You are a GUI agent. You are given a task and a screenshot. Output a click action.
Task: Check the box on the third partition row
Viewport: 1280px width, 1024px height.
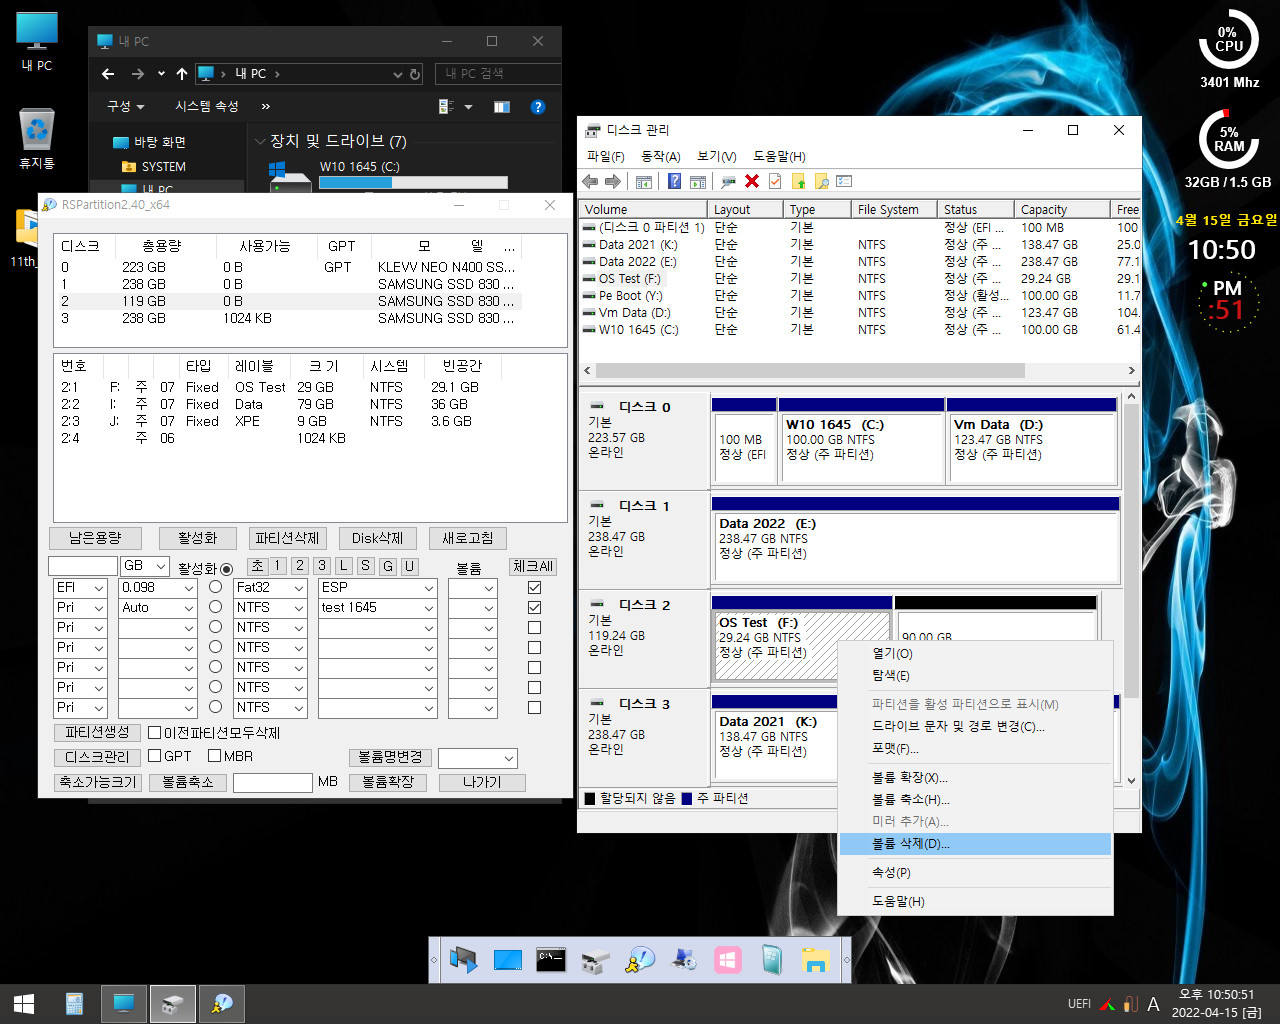coord(534,627)
